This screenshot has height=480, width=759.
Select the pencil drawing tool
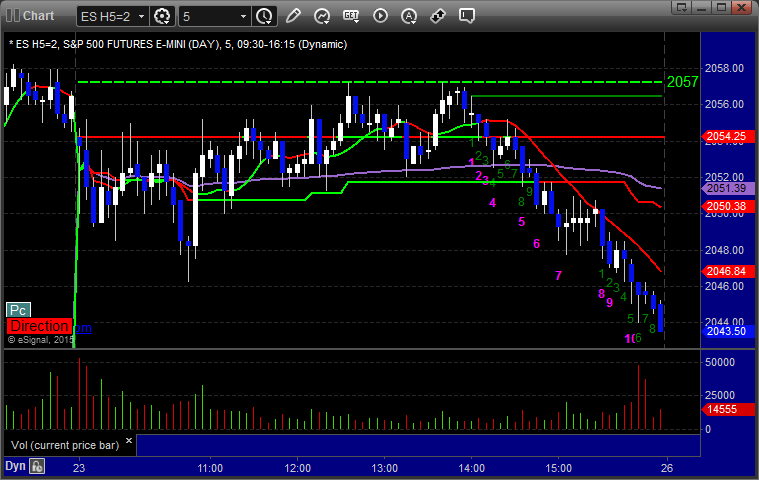[x=293, y=16]
